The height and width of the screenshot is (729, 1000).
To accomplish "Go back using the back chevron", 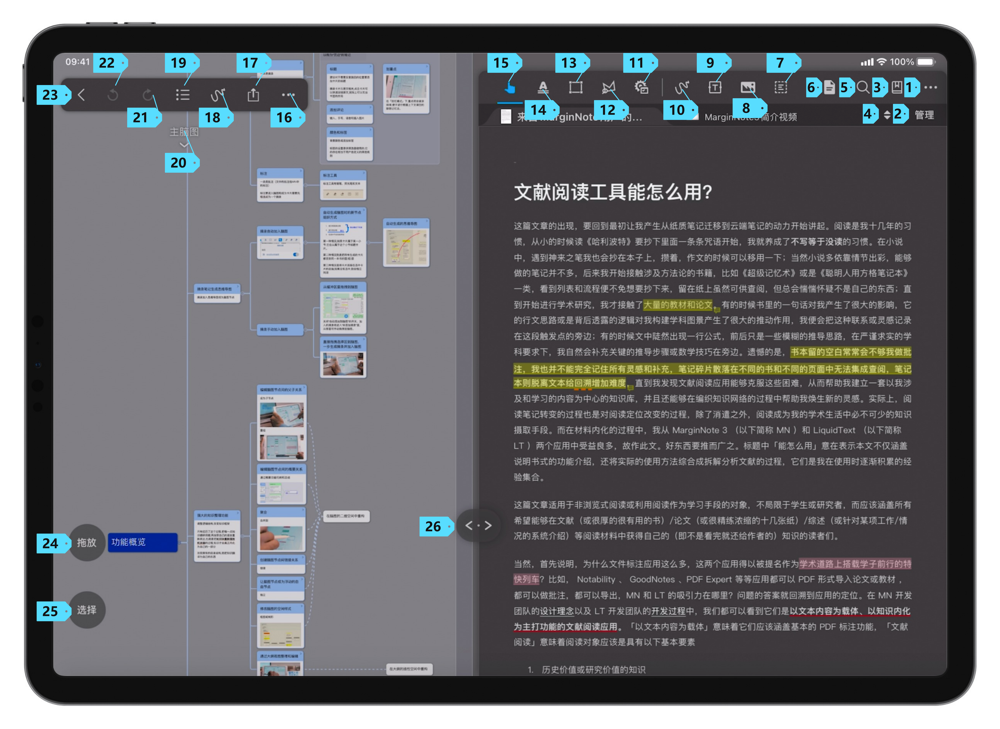I will [81, 95].
